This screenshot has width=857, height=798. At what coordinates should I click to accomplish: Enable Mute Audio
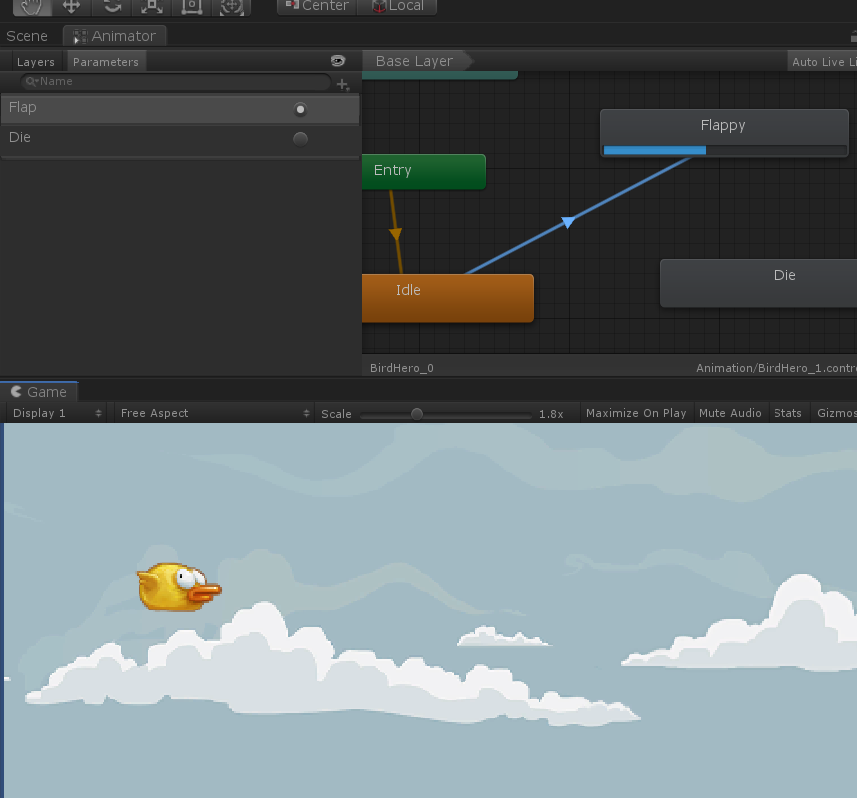pyautogui.click(x=731, y=413)
